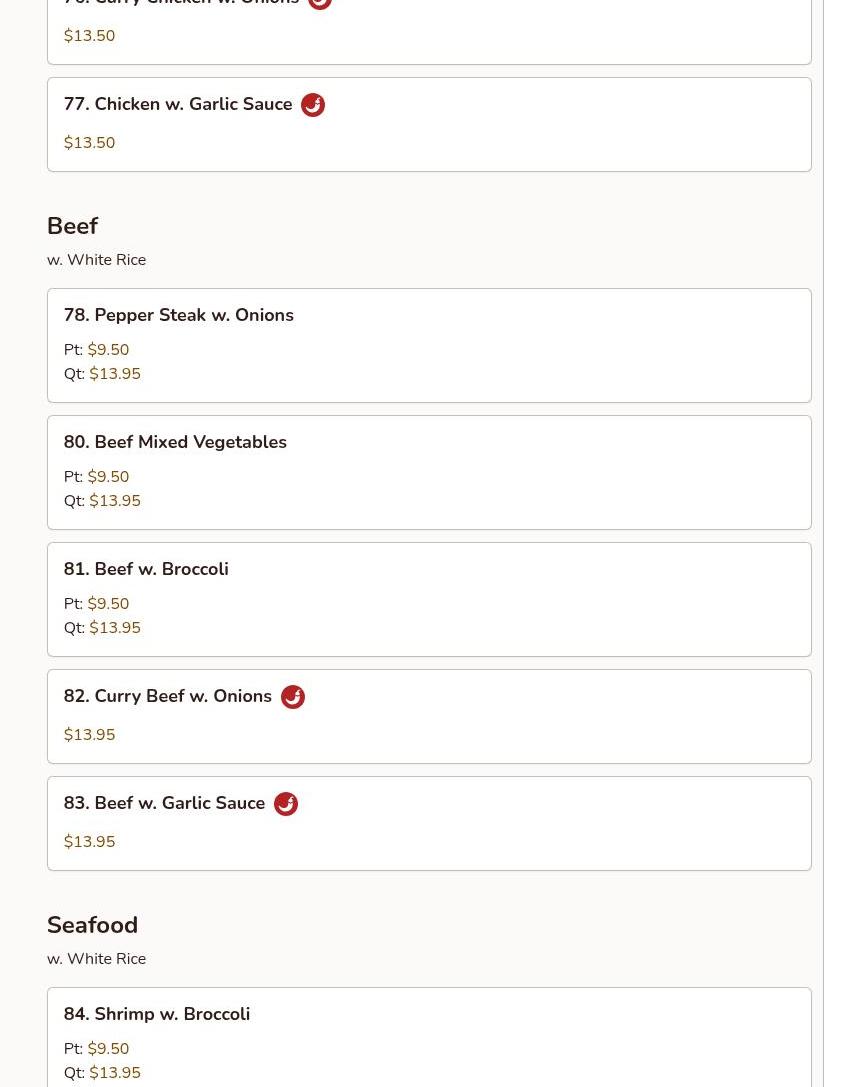
Task: Click the Seafood section heading
Action: click(x=93, y=925)
